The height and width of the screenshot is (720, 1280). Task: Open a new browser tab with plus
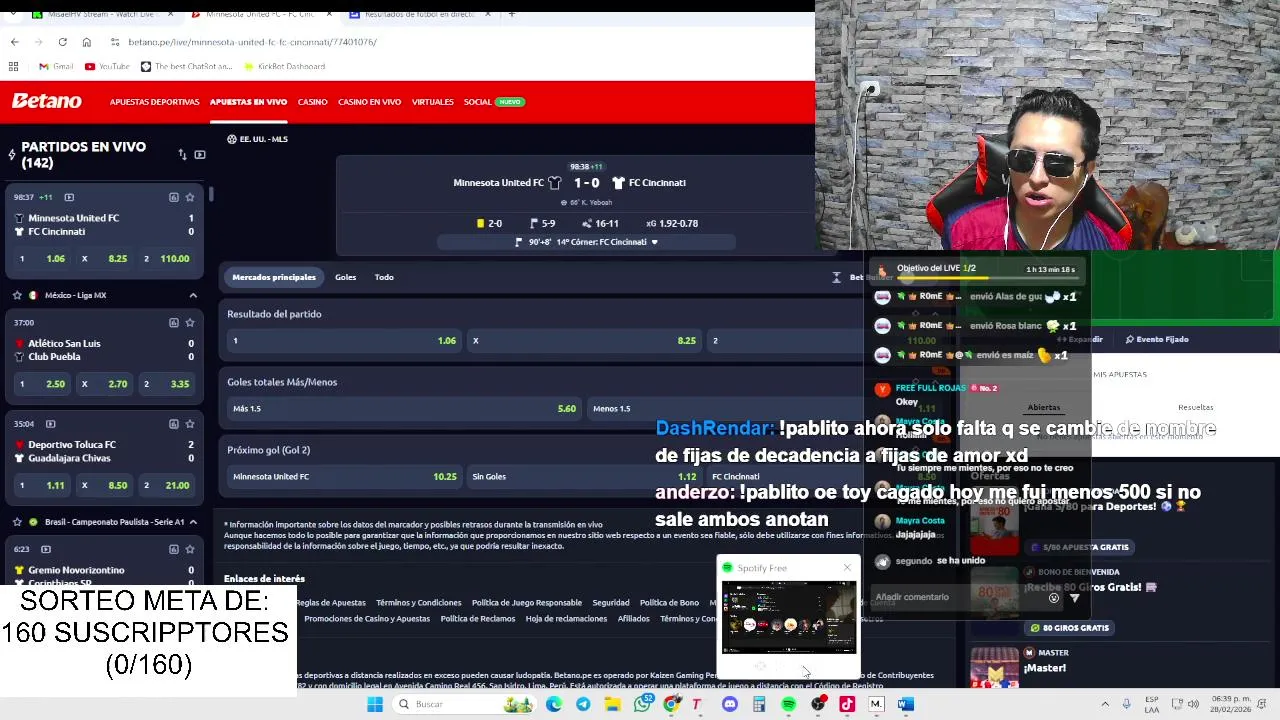[x=511, y=14]
